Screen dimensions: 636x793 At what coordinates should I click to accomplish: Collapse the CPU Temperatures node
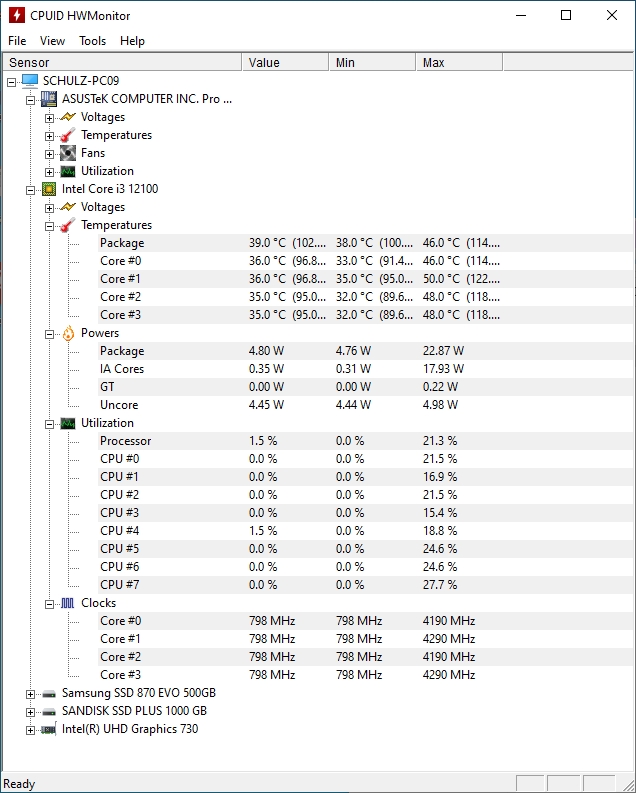(x=49, y=226)
